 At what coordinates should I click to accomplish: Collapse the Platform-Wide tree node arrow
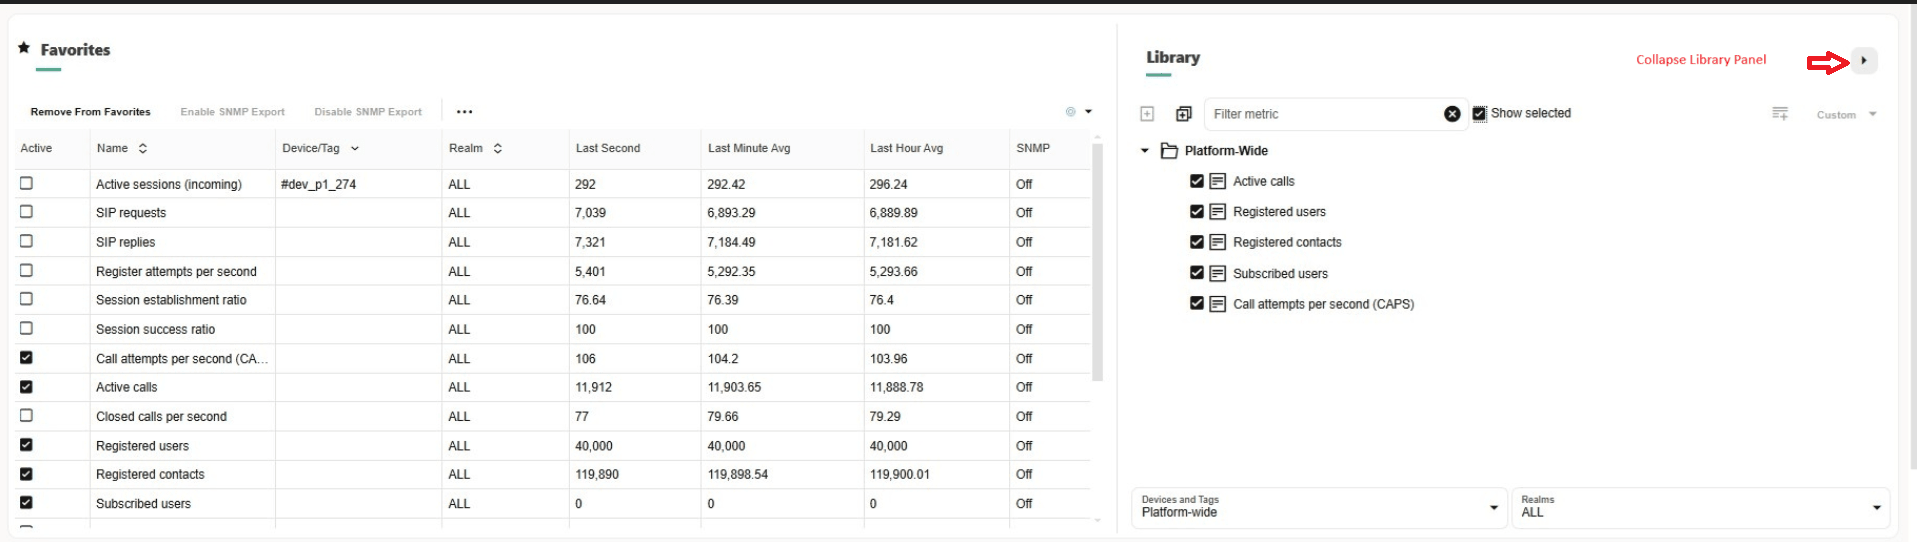1145,151
